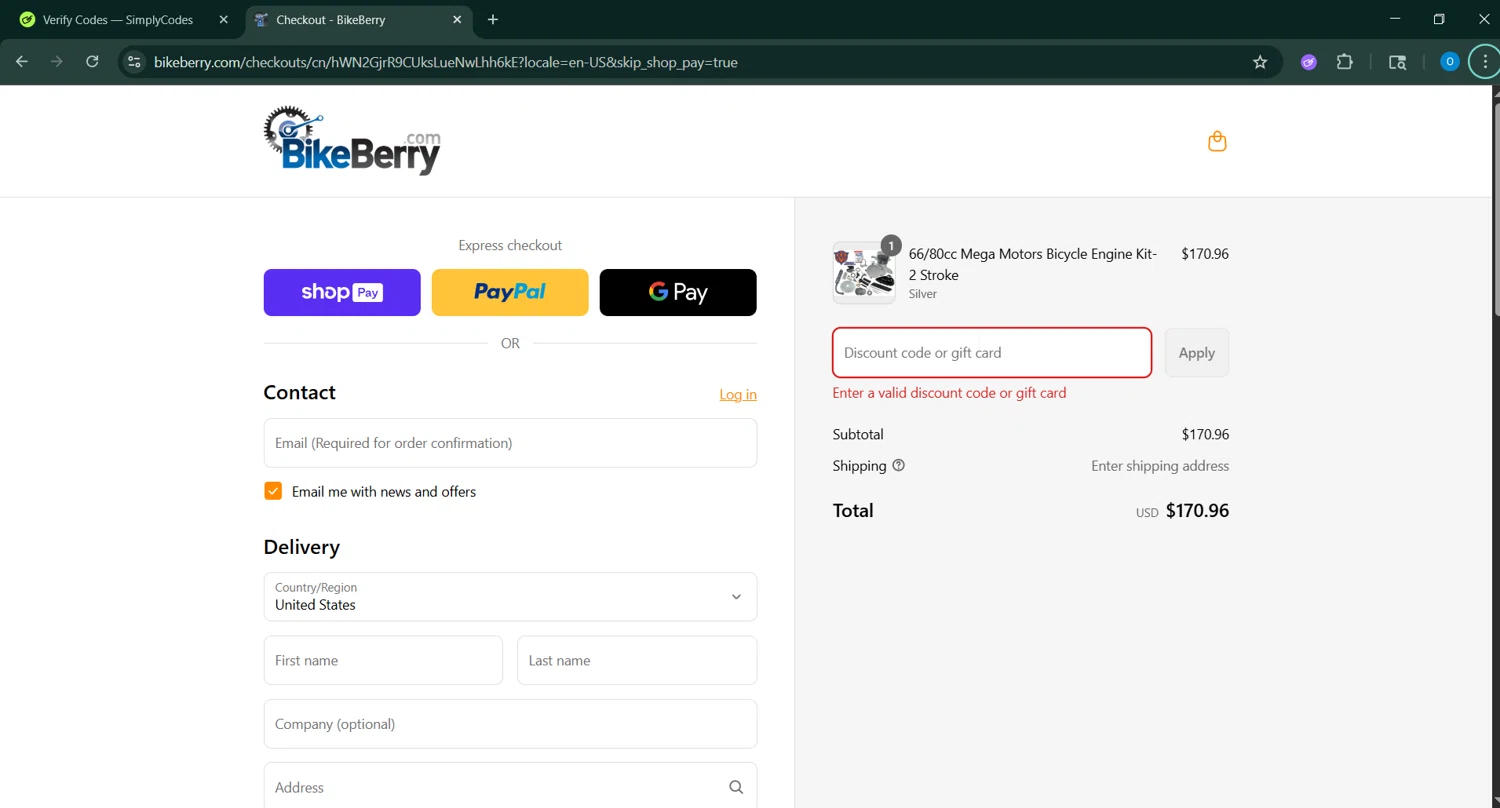Screen dimensions: 1500x808
Task: Minimize the browser window
Action: pos(1395,19)
